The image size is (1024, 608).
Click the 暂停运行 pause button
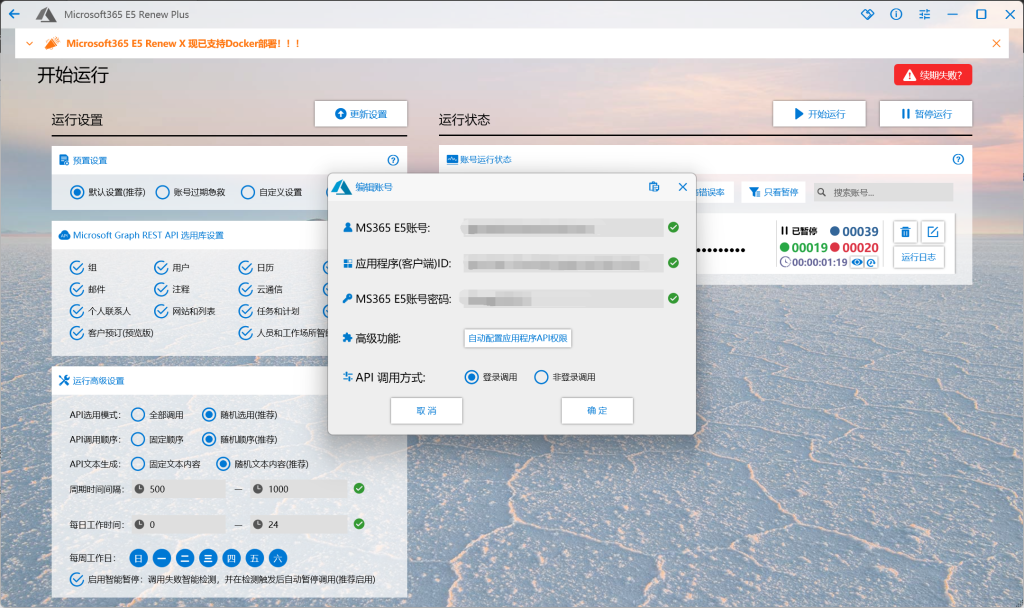click(x=925, y=114)
